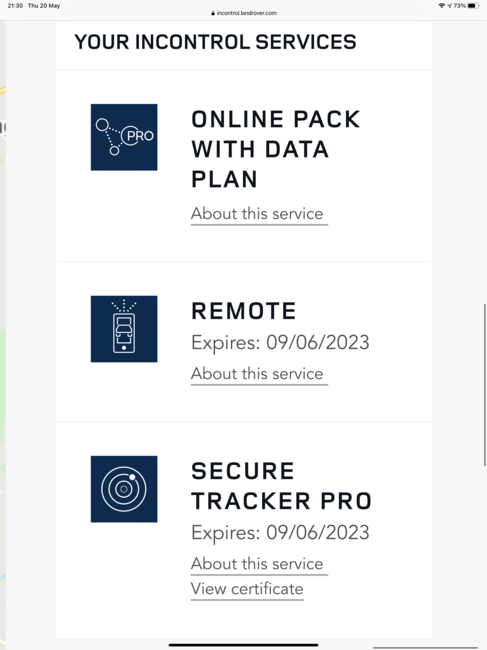This screenshot has height=650, width=487.
Task: Click the Secure Tracker radar icon
Action: (x=124, y=489)
